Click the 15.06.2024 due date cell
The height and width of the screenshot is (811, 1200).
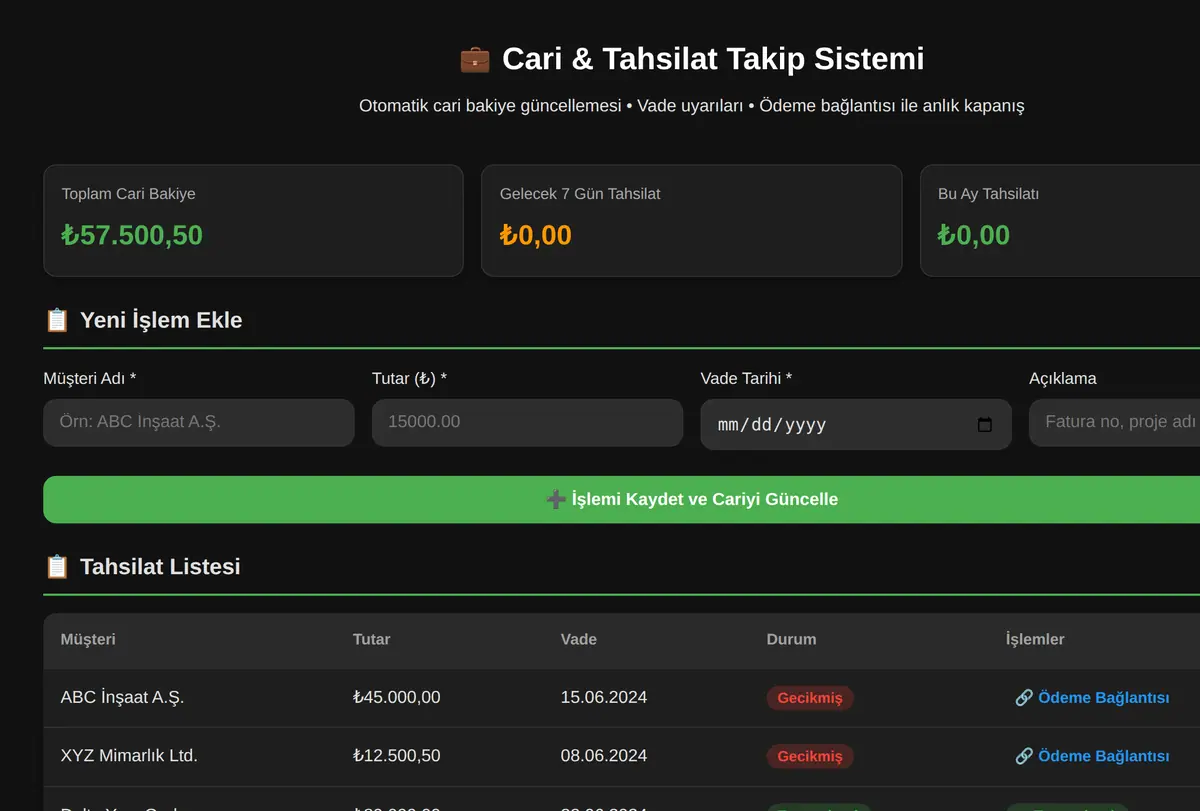[604, 698]
